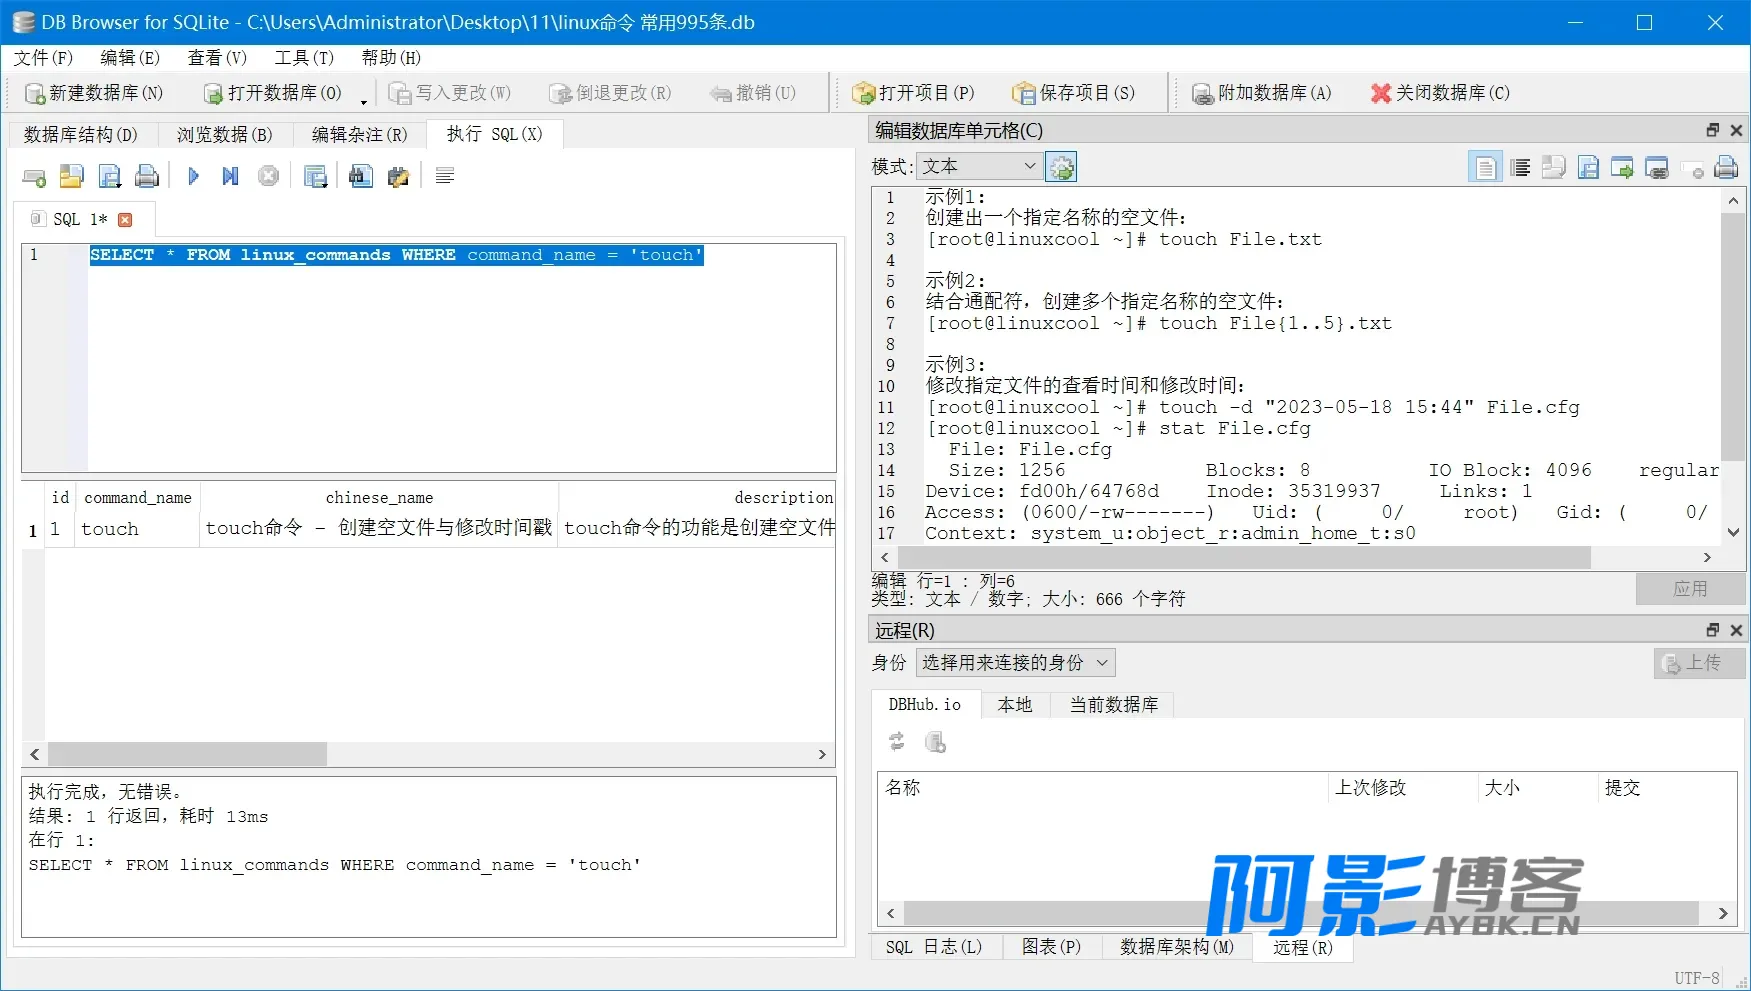This screenshot has width=1751, height=991.
Task: Expand the 选择用来连接的身份 identity dropdown
Action: pos(1015,663)
